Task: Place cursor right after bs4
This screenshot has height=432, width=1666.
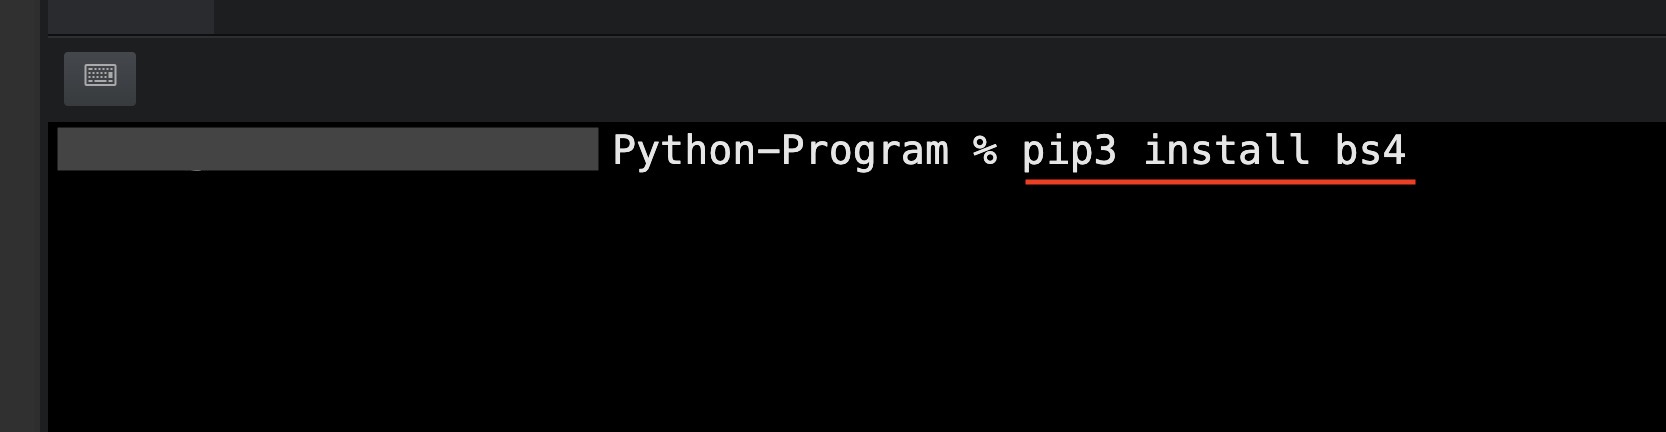Action: pyautogui.click(x=1410, y=151)
